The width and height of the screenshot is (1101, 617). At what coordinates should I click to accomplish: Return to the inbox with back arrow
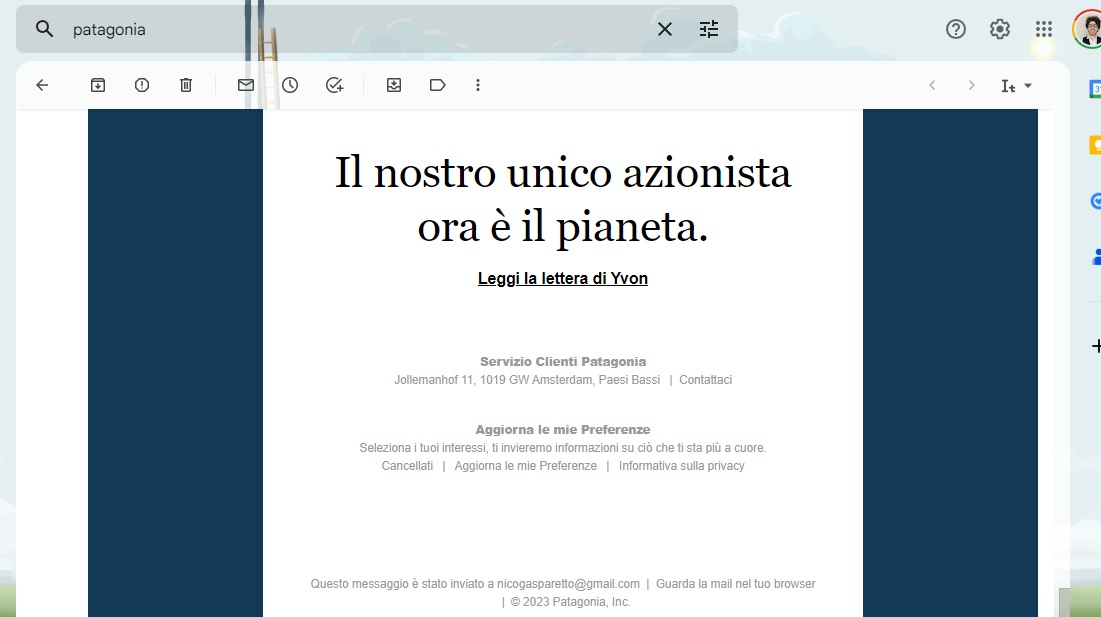41,85
